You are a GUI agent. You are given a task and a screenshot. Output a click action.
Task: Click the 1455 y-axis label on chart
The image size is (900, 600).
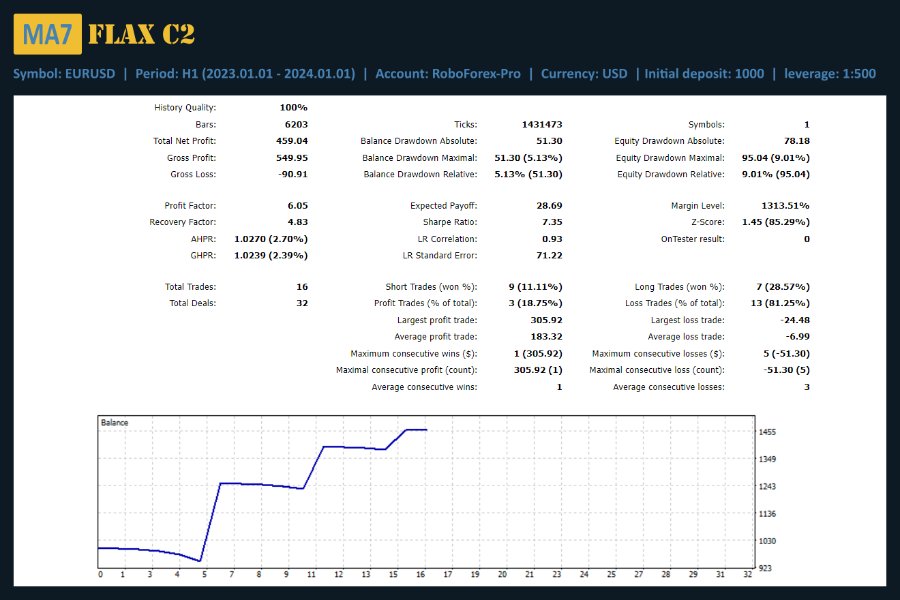tap(767, 432)
